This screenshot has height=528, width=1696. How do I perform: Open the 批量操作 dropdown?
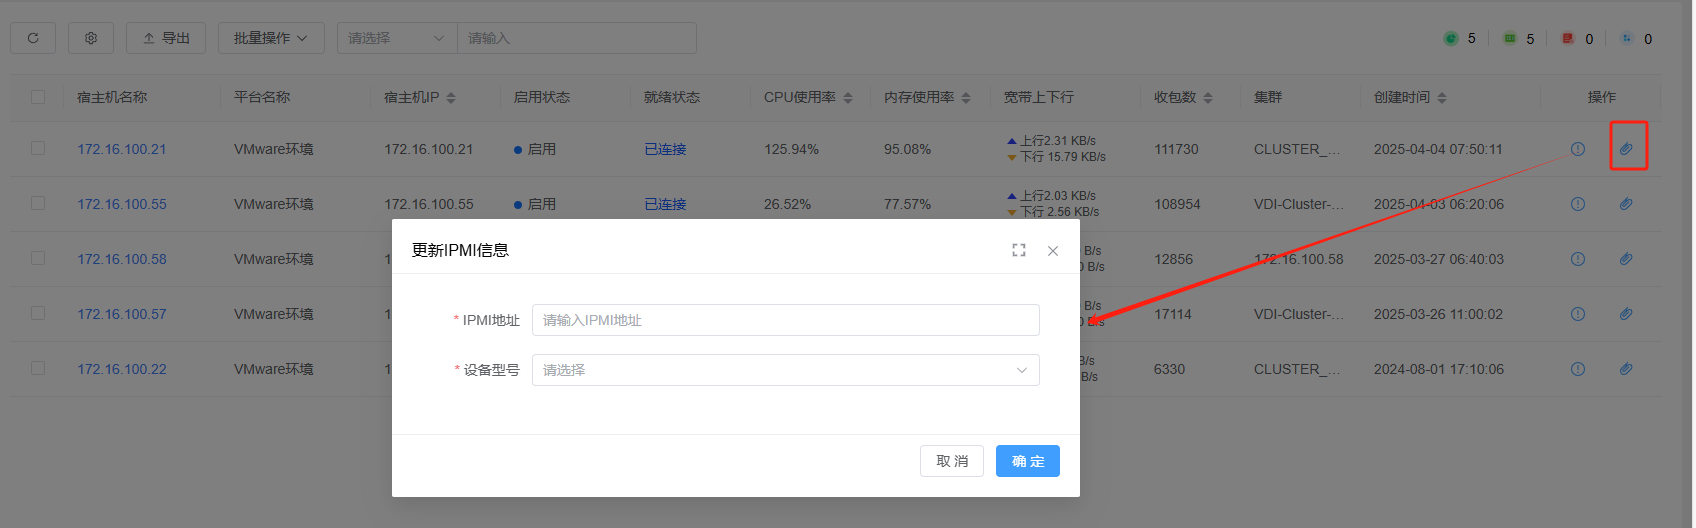point(271,38)
